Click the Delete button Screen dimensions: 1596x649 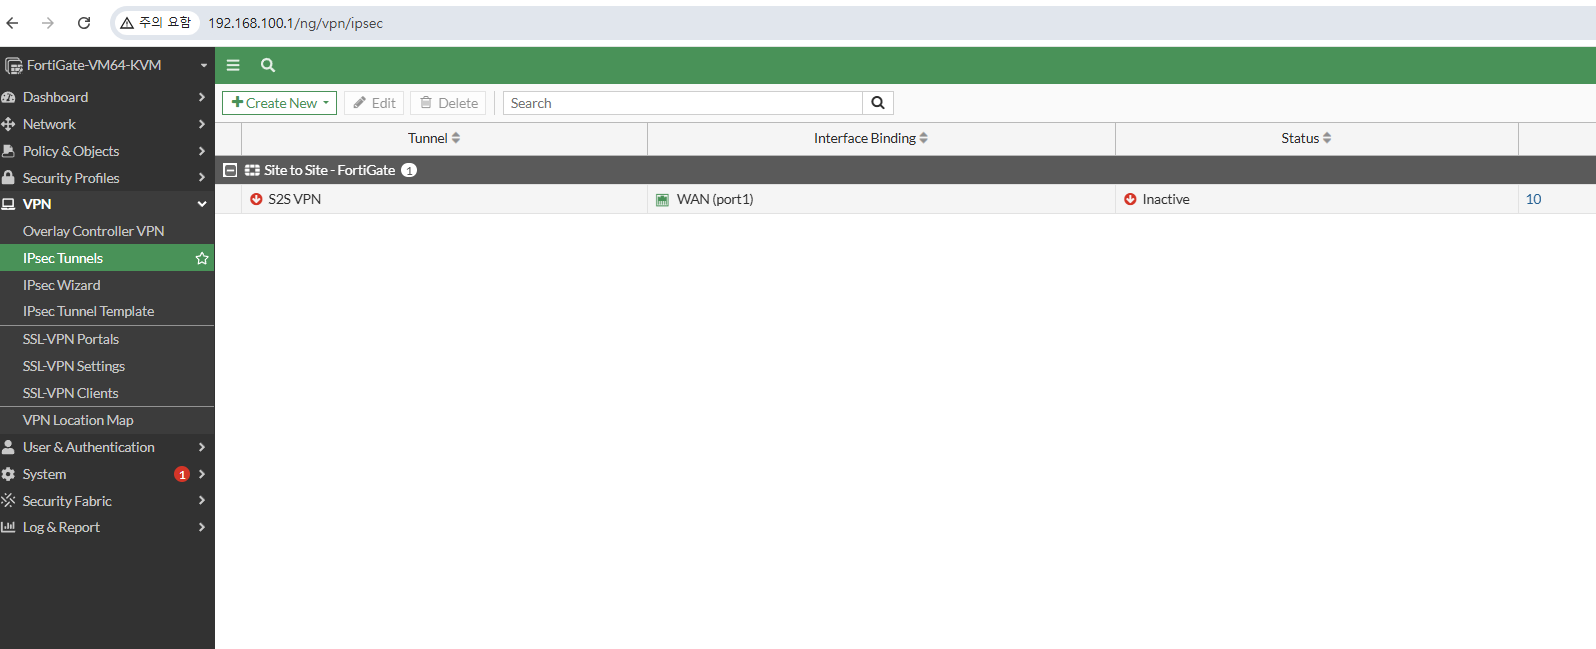[448, 103]
